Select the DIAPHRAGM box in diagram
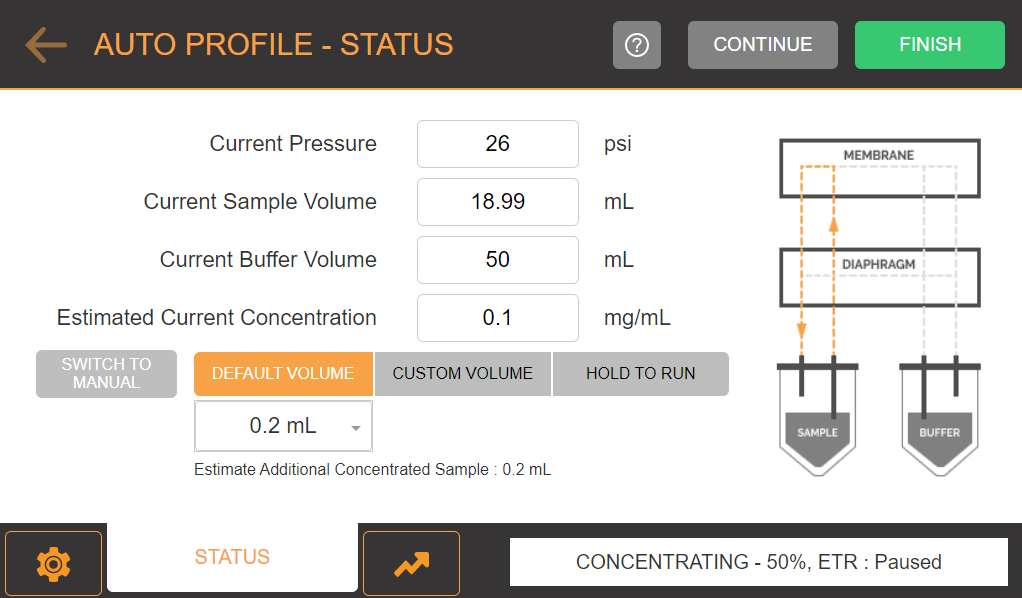This screenshot has height=598, width=1022. [x=880, y=277]
